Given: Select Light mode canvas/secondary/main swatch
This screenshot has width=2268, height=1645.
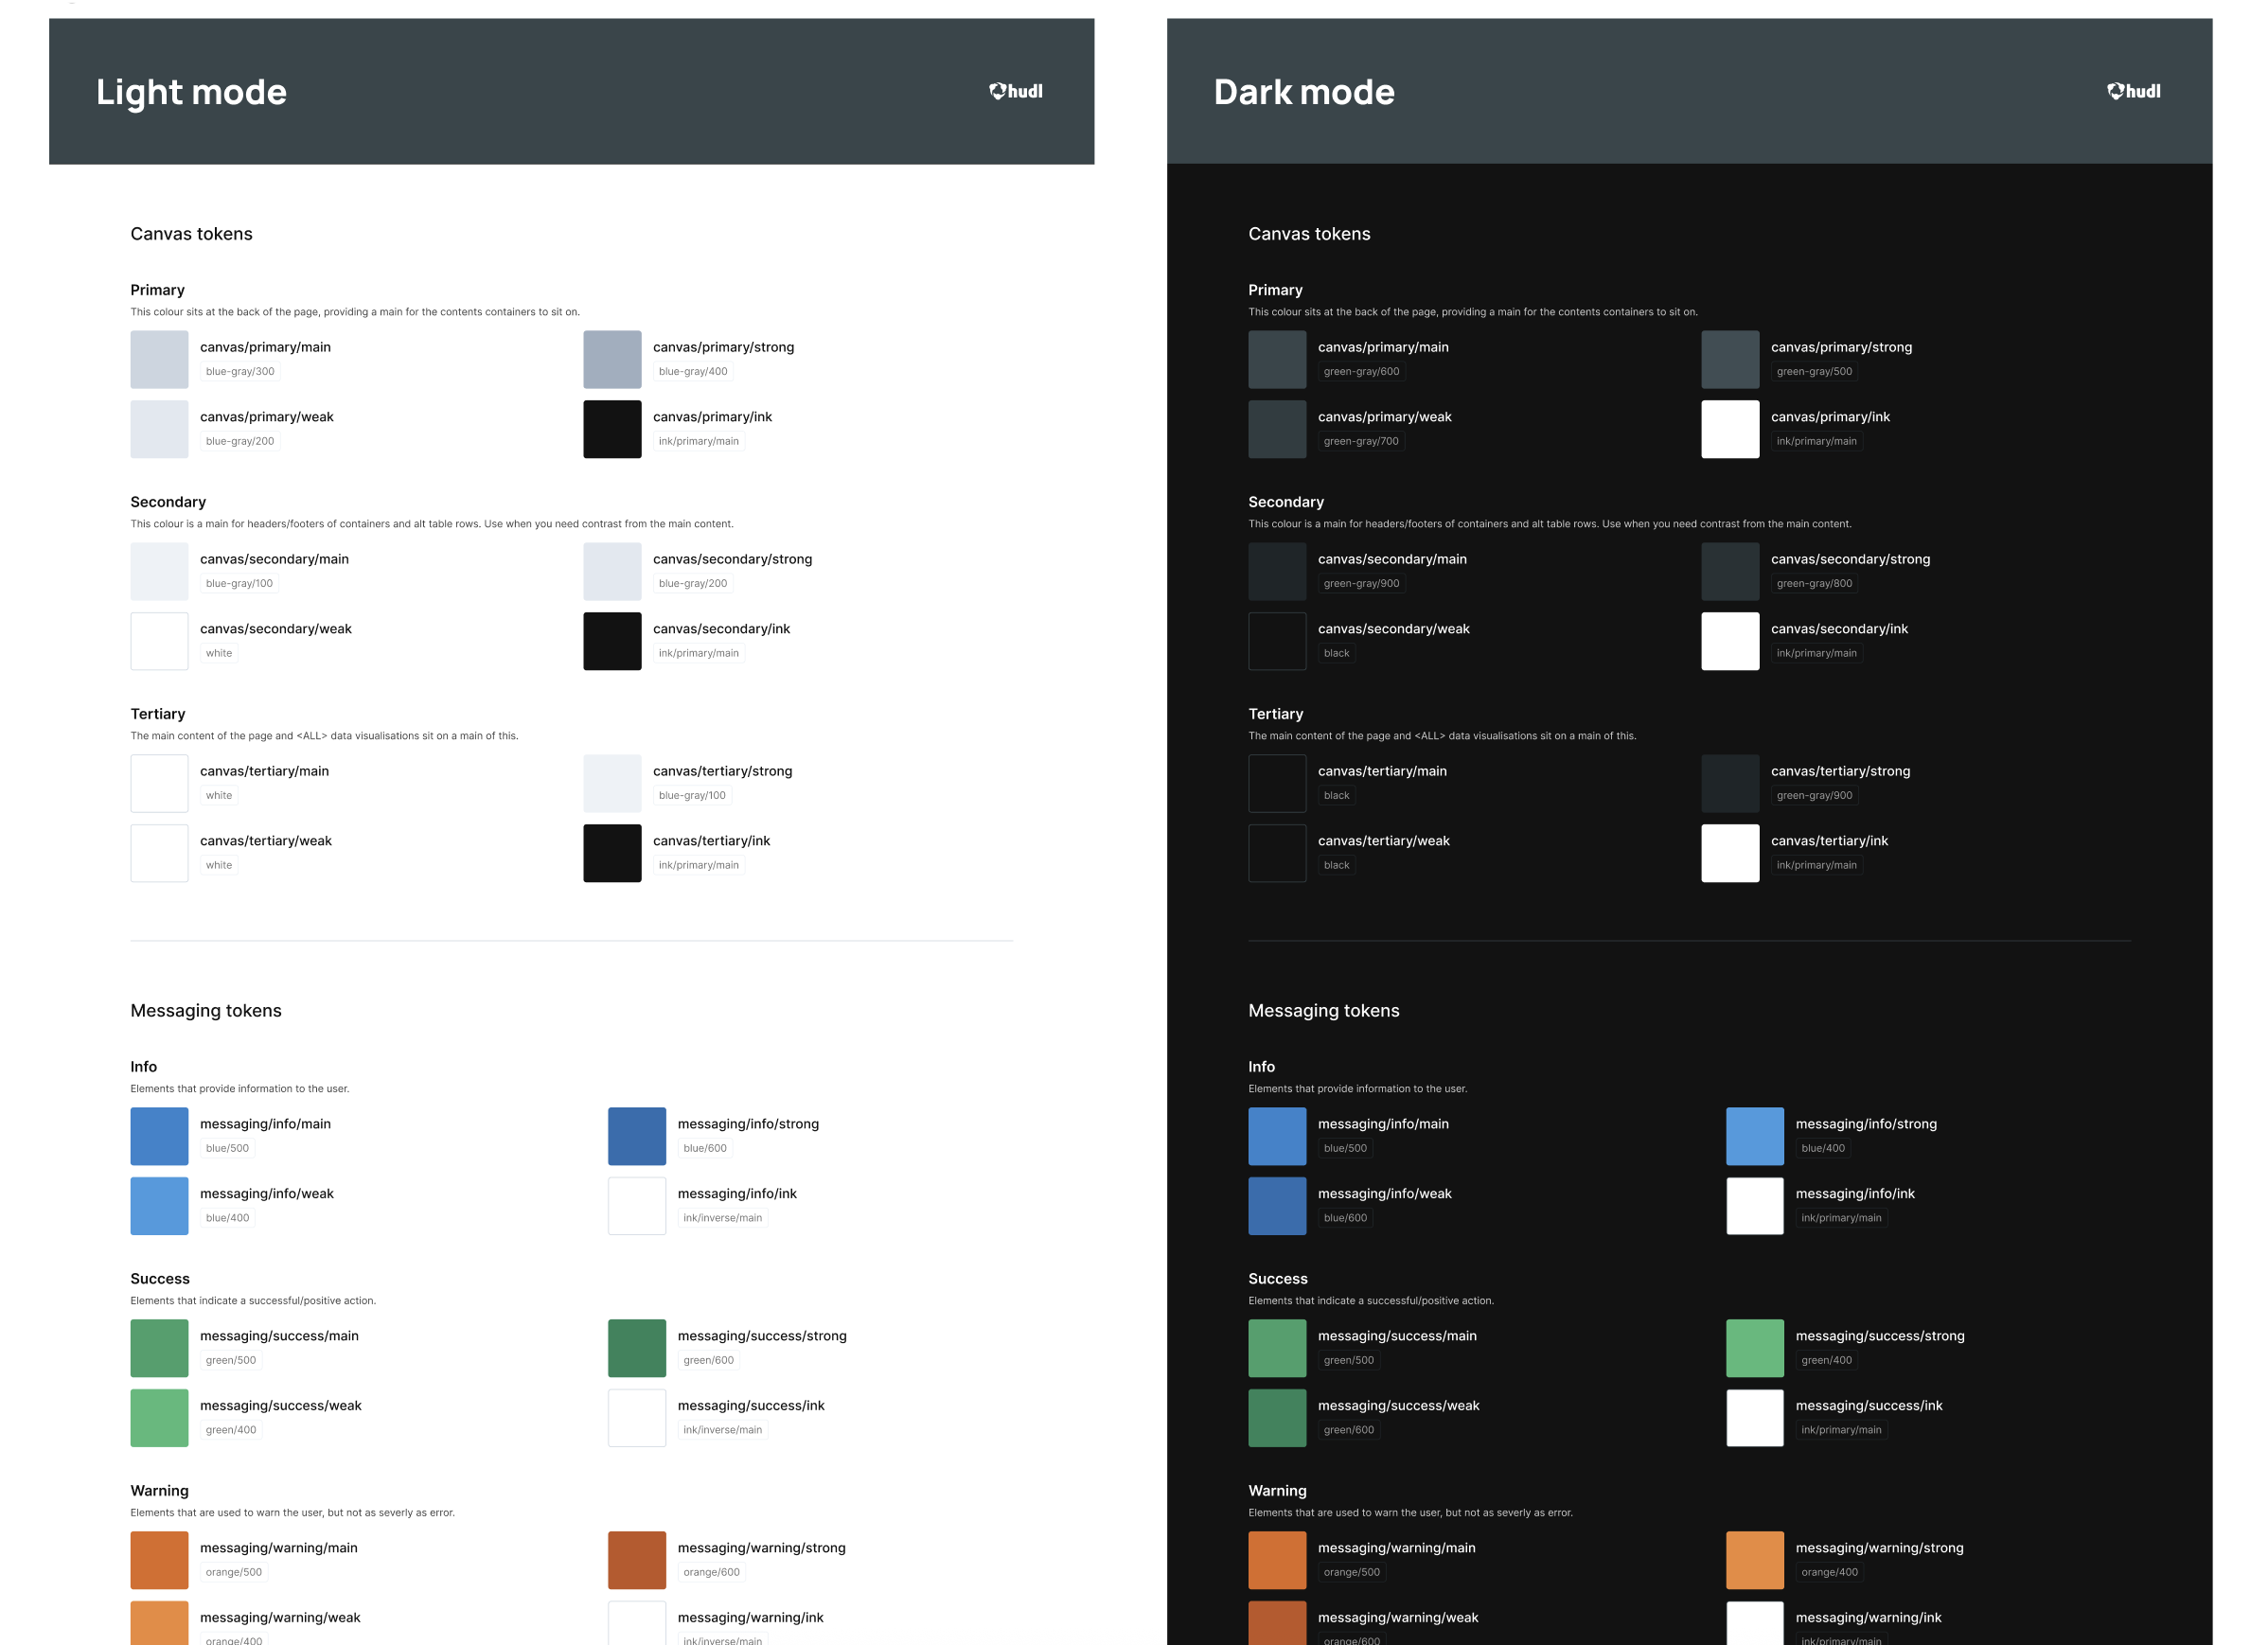Looking at the screenshot, I should pos(159,571).
